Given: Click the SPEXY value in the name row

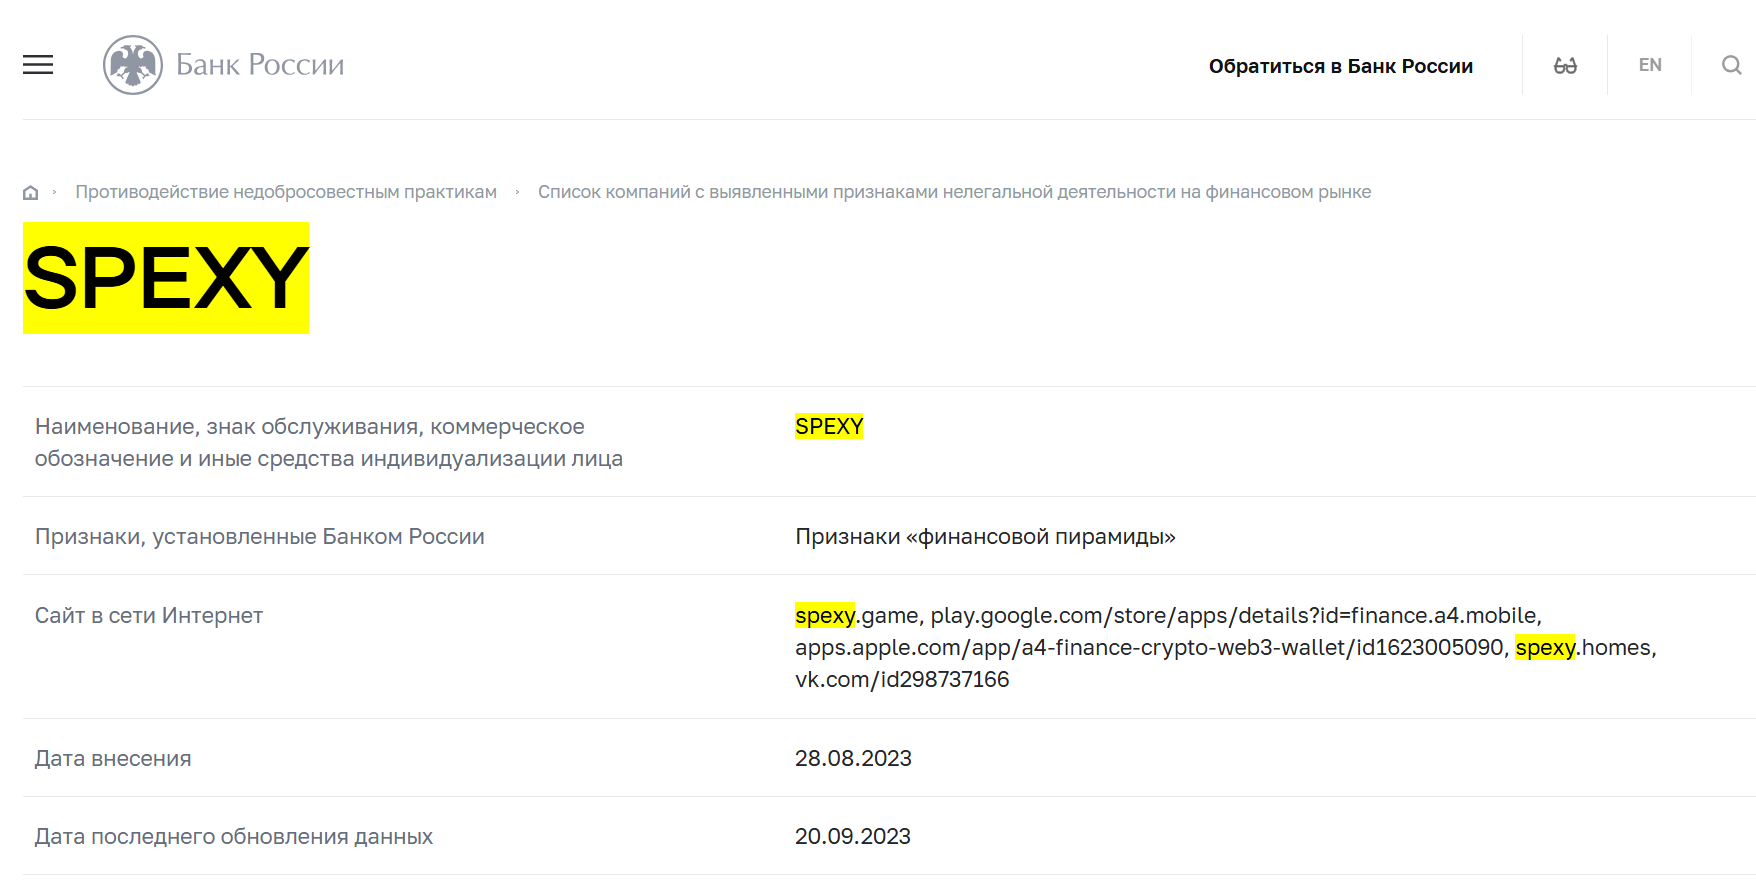Looking at the screenshot, I should (x=829, y=427).
